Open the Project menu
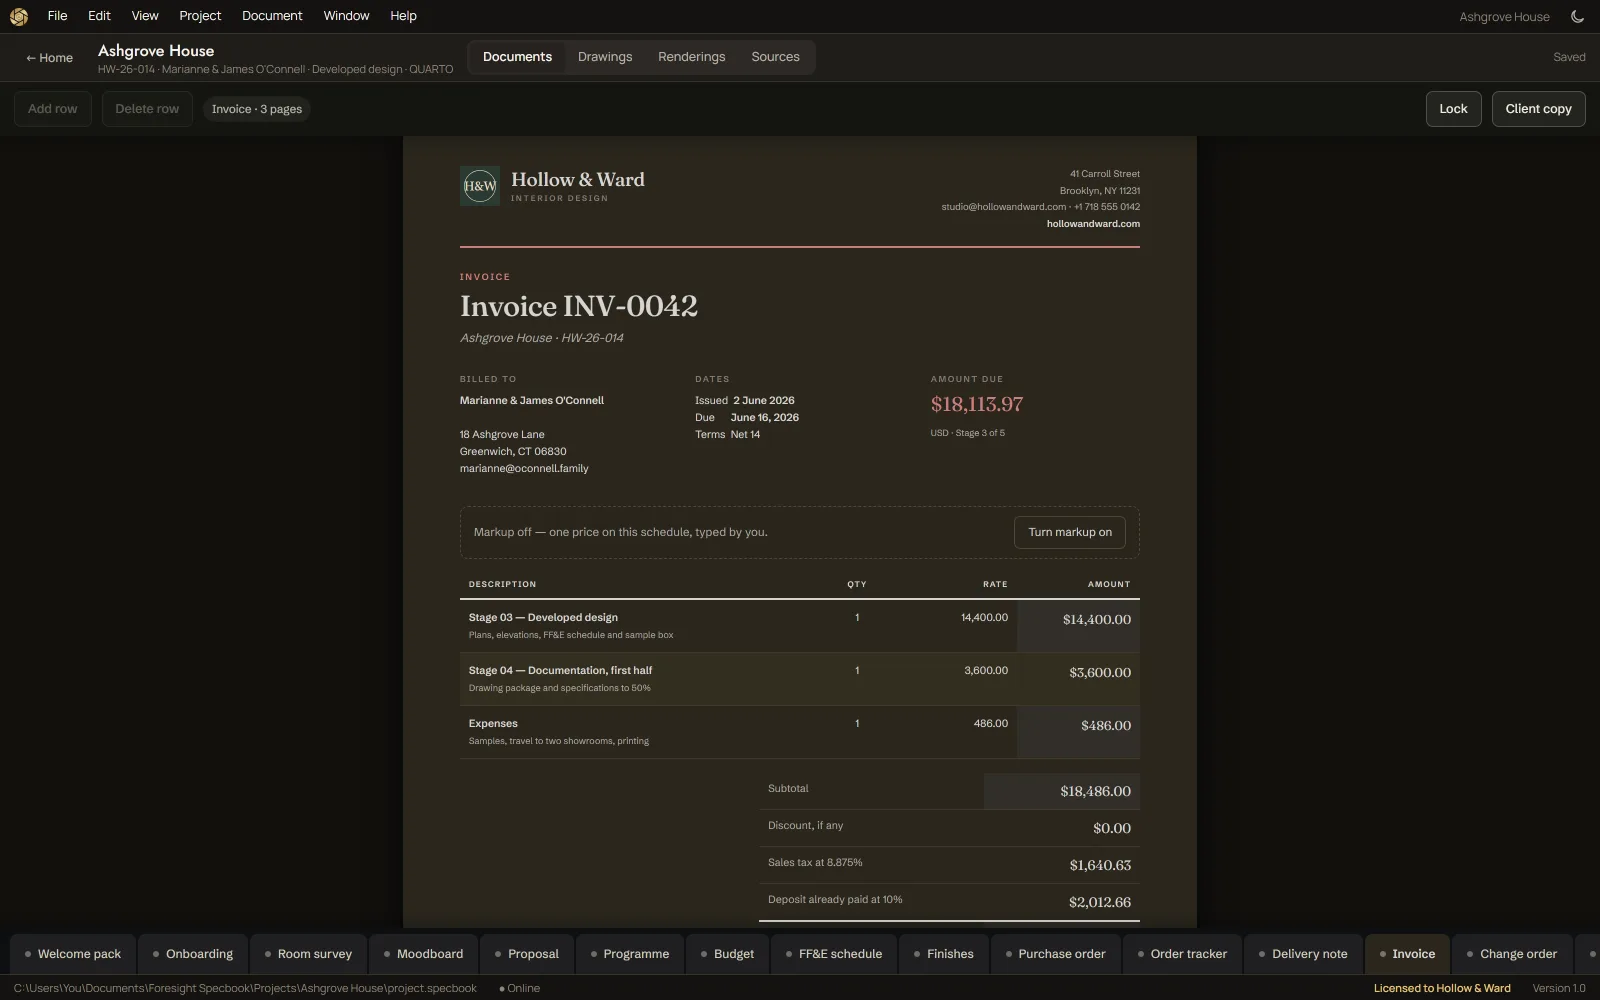1600x1000 pixels. [x=200, y=16]
